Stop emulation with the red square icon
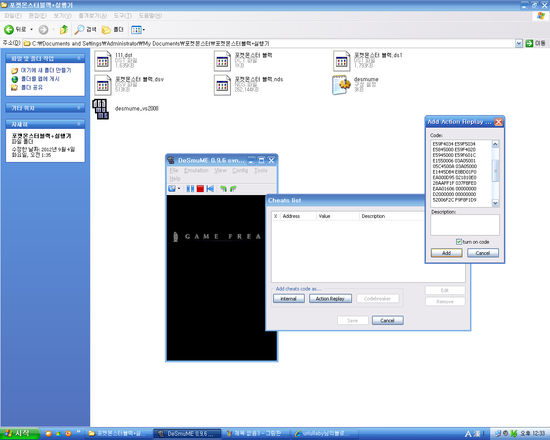 pyautogui.click(x=200, y=189)
